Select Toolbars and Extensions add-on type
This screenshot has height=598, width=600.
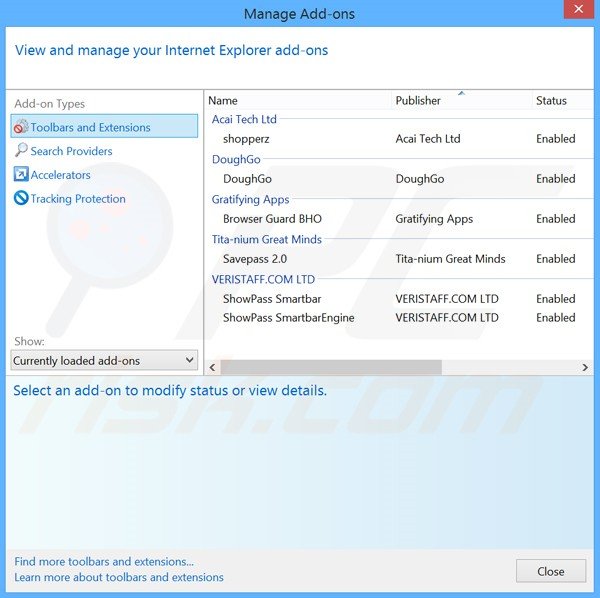pyautogui.click(x=104, y=126)
